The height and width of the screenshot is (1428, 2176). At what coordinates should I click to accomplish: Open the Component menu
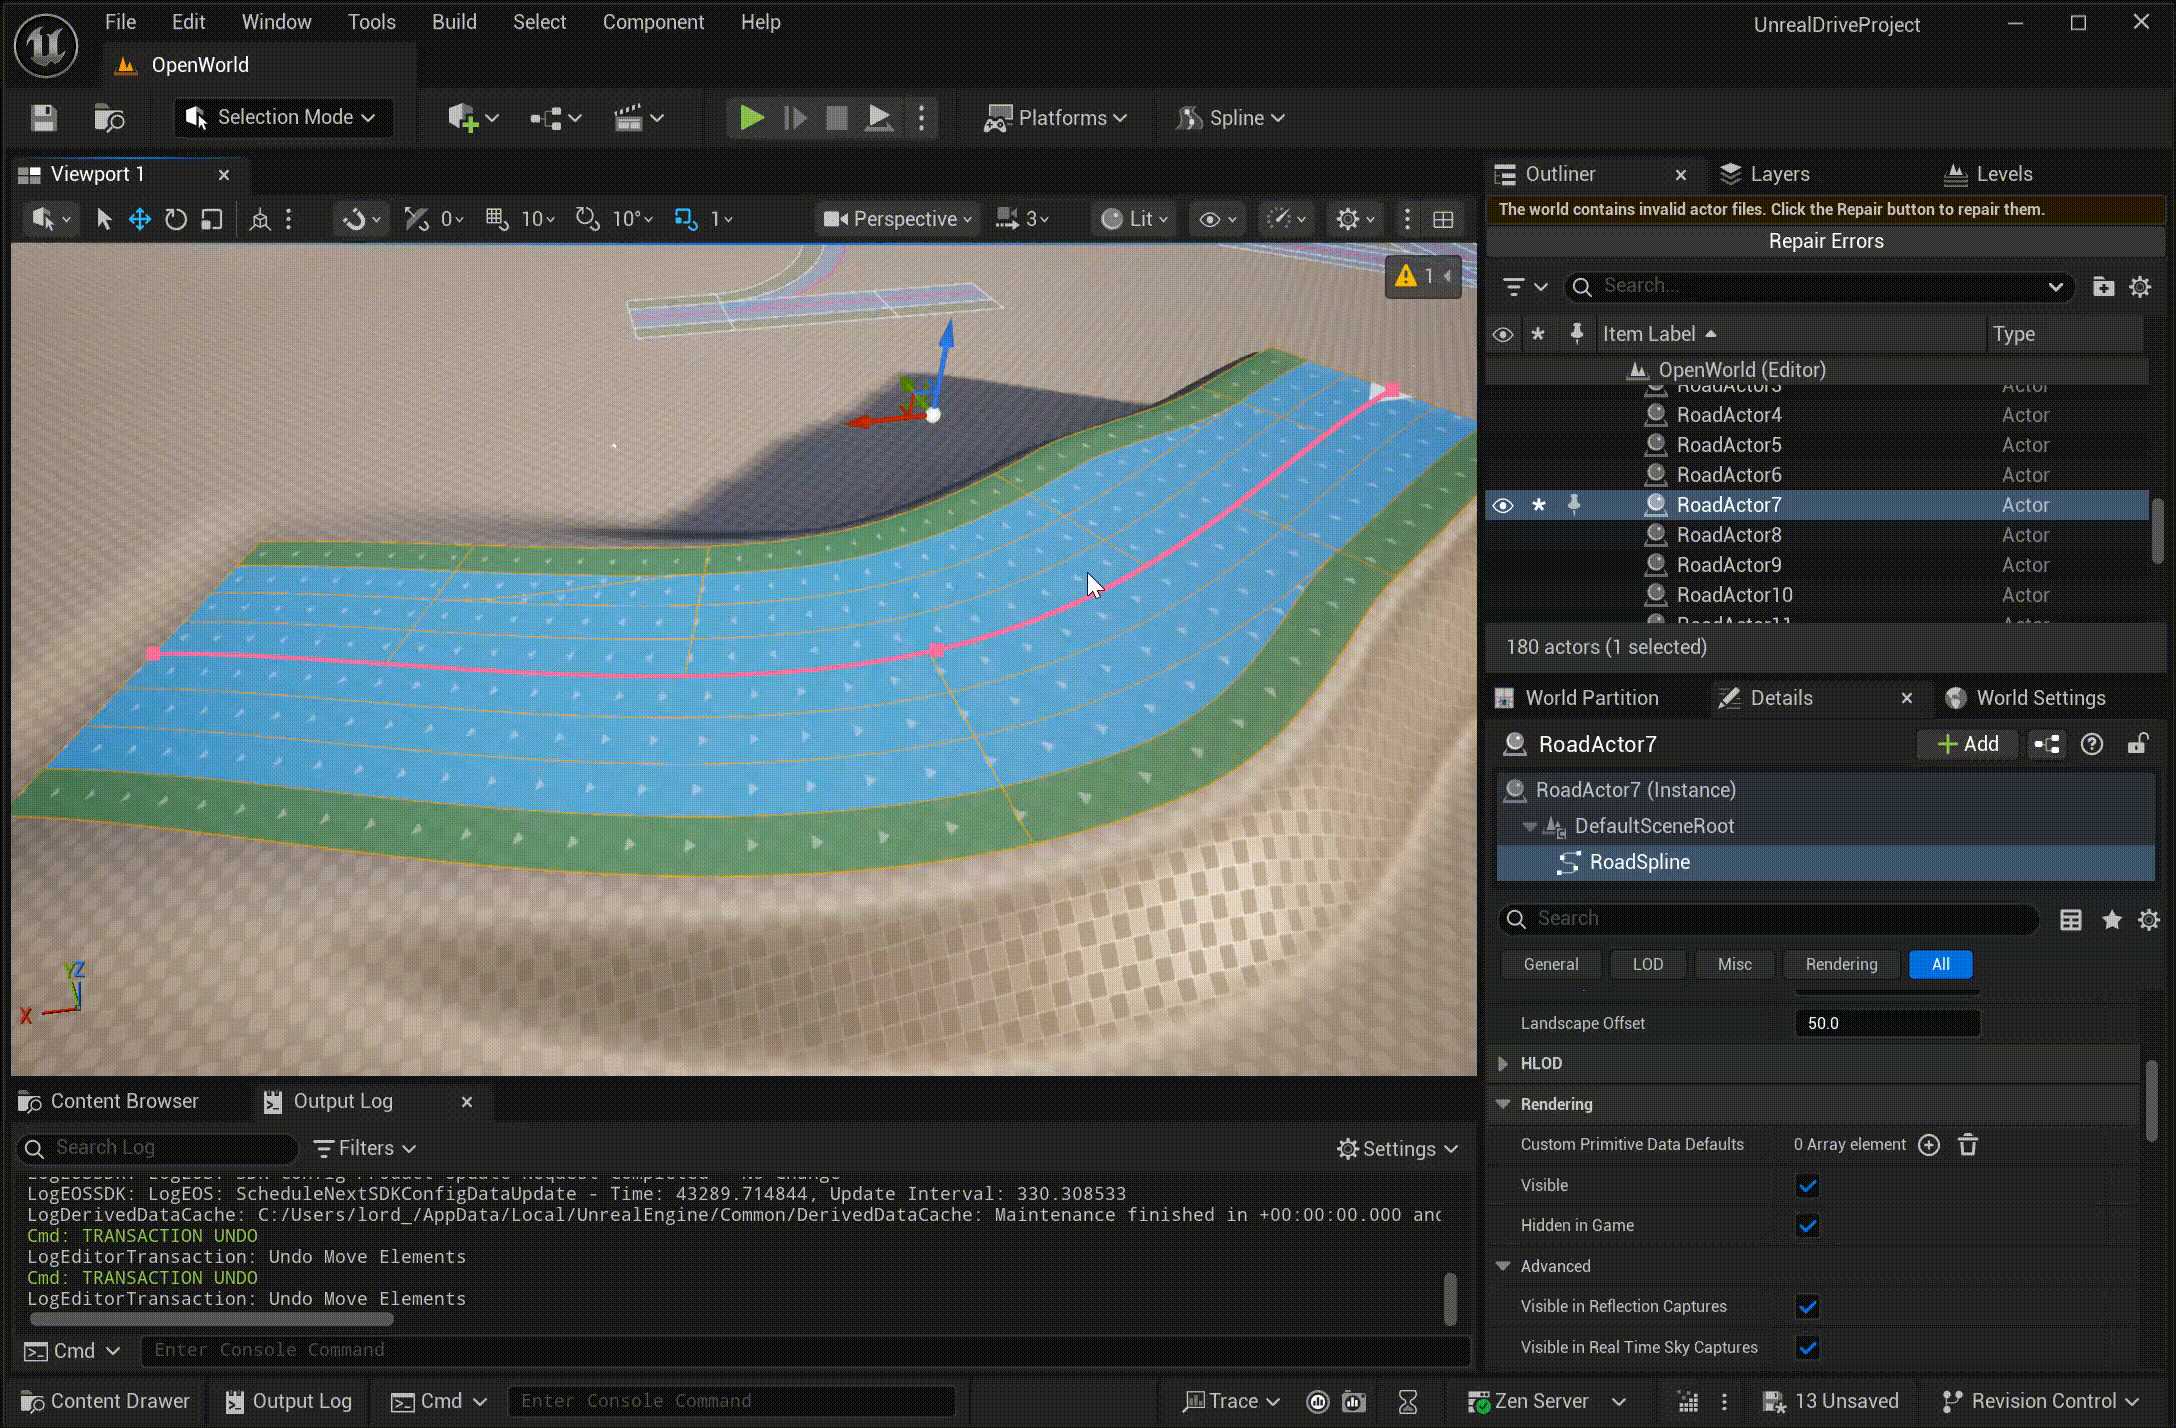(x=653, y=22)
